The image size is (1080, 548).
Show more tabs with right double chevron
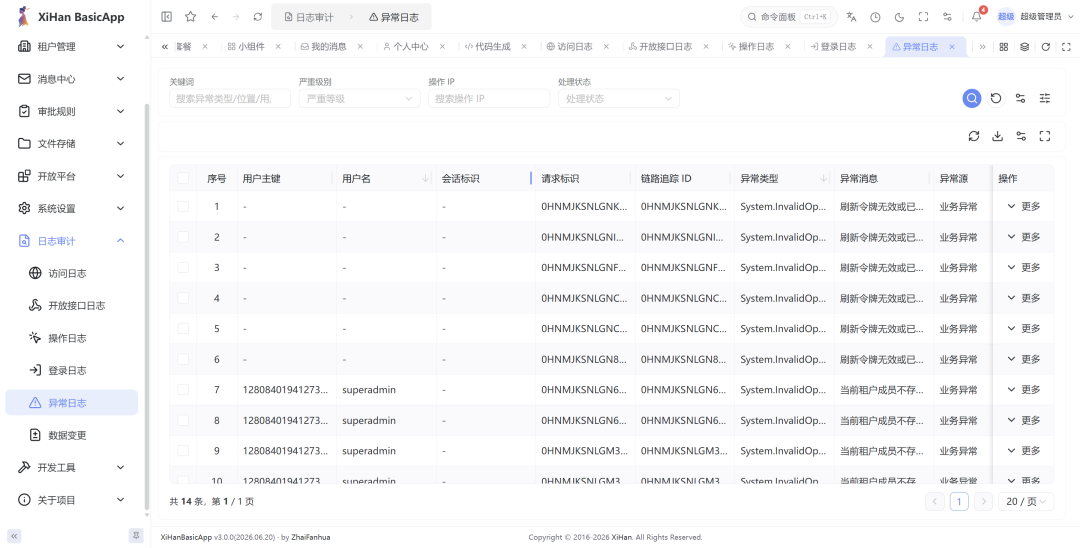tap(982, 47)
